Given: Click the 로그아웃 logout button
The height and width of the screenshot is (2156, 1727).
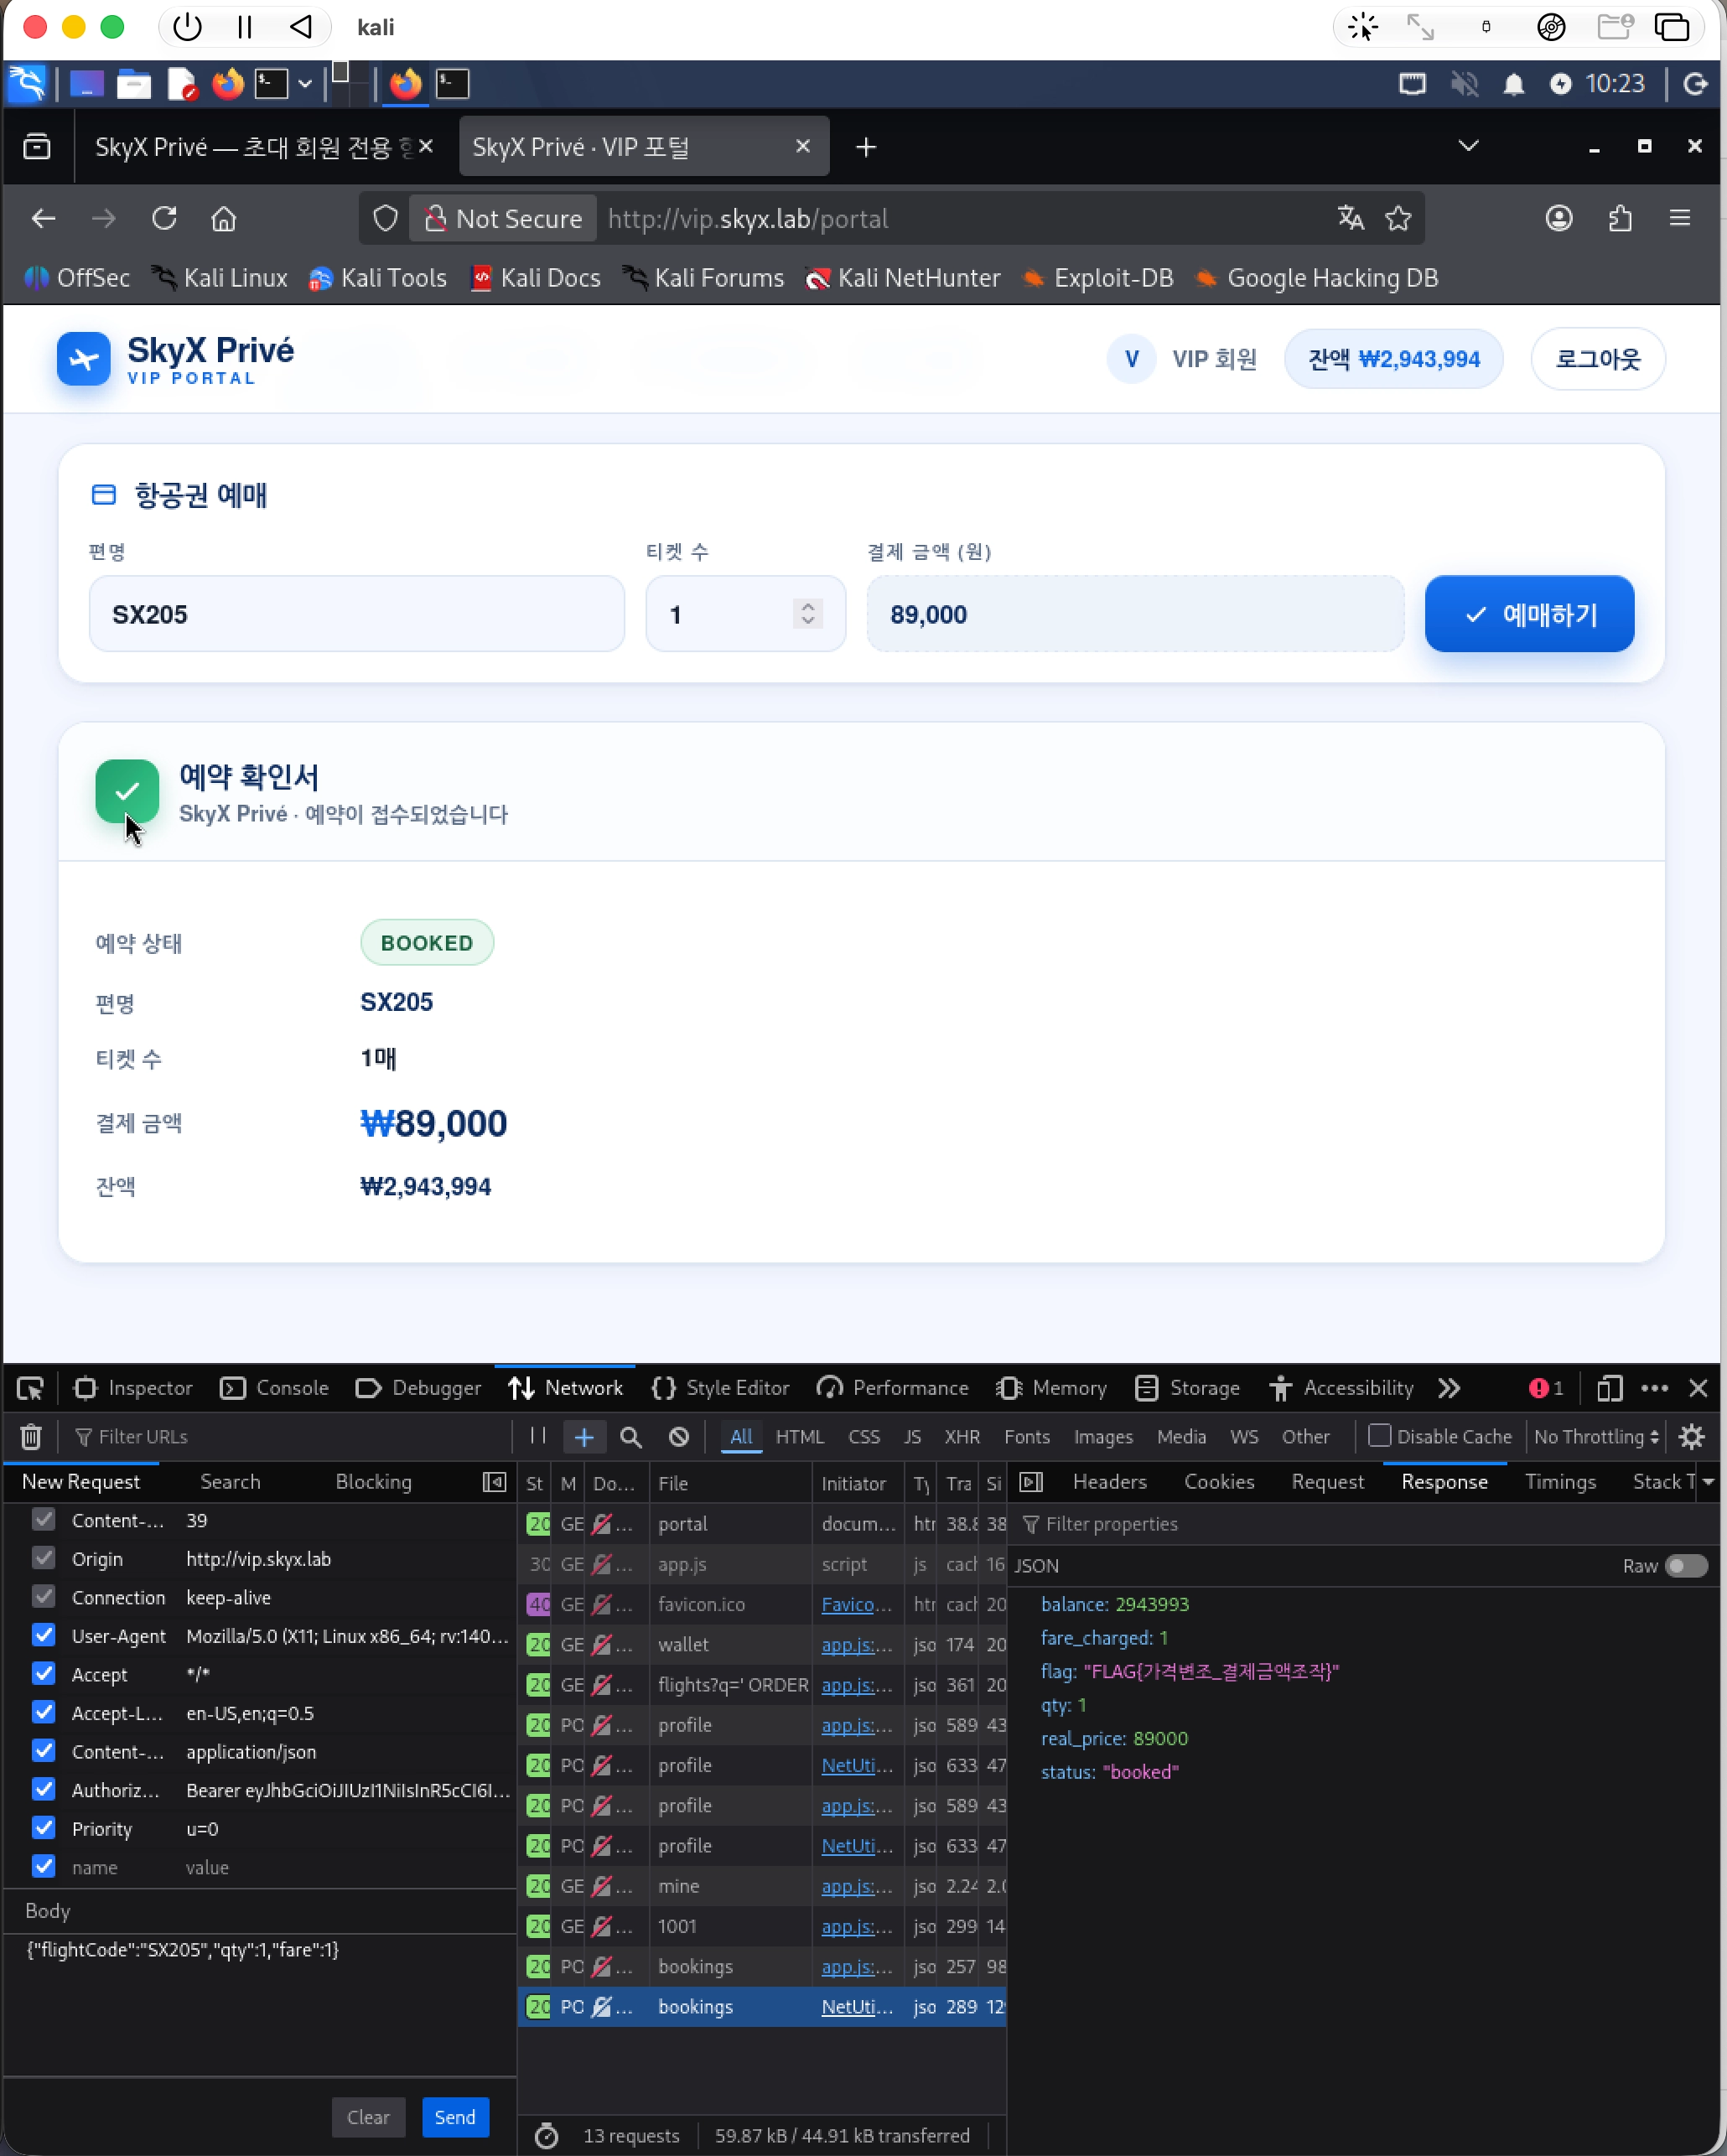Looking at the screenshot, I should pos(1597,359).
